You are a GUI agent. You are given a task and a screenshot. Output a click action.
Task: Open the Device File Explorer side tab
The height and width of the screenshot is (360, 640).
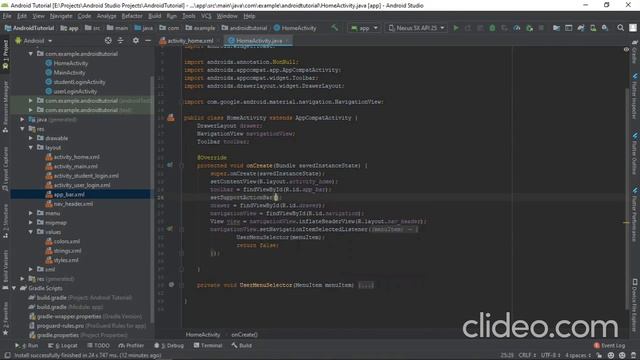(635, 304)
